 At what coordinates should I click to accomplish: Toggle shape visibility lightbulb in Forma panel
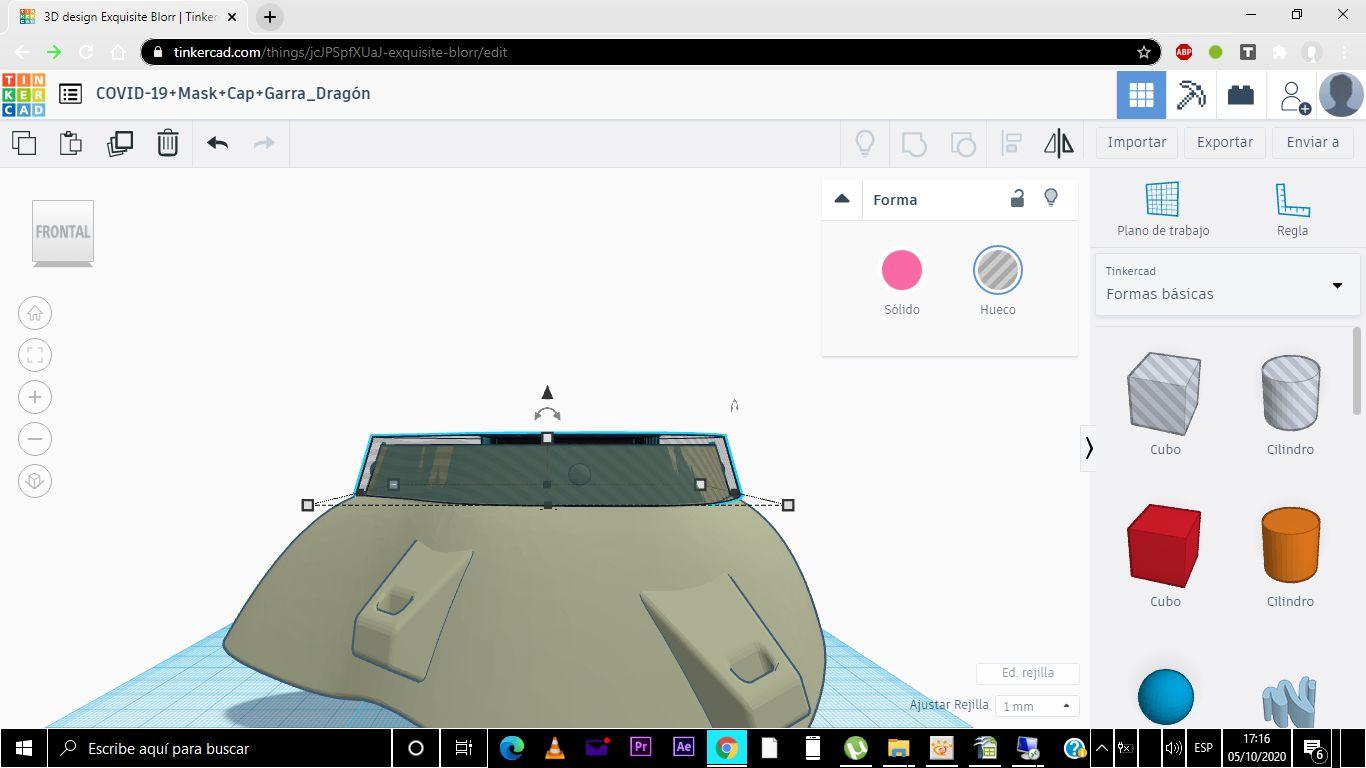pos(1051,198)
